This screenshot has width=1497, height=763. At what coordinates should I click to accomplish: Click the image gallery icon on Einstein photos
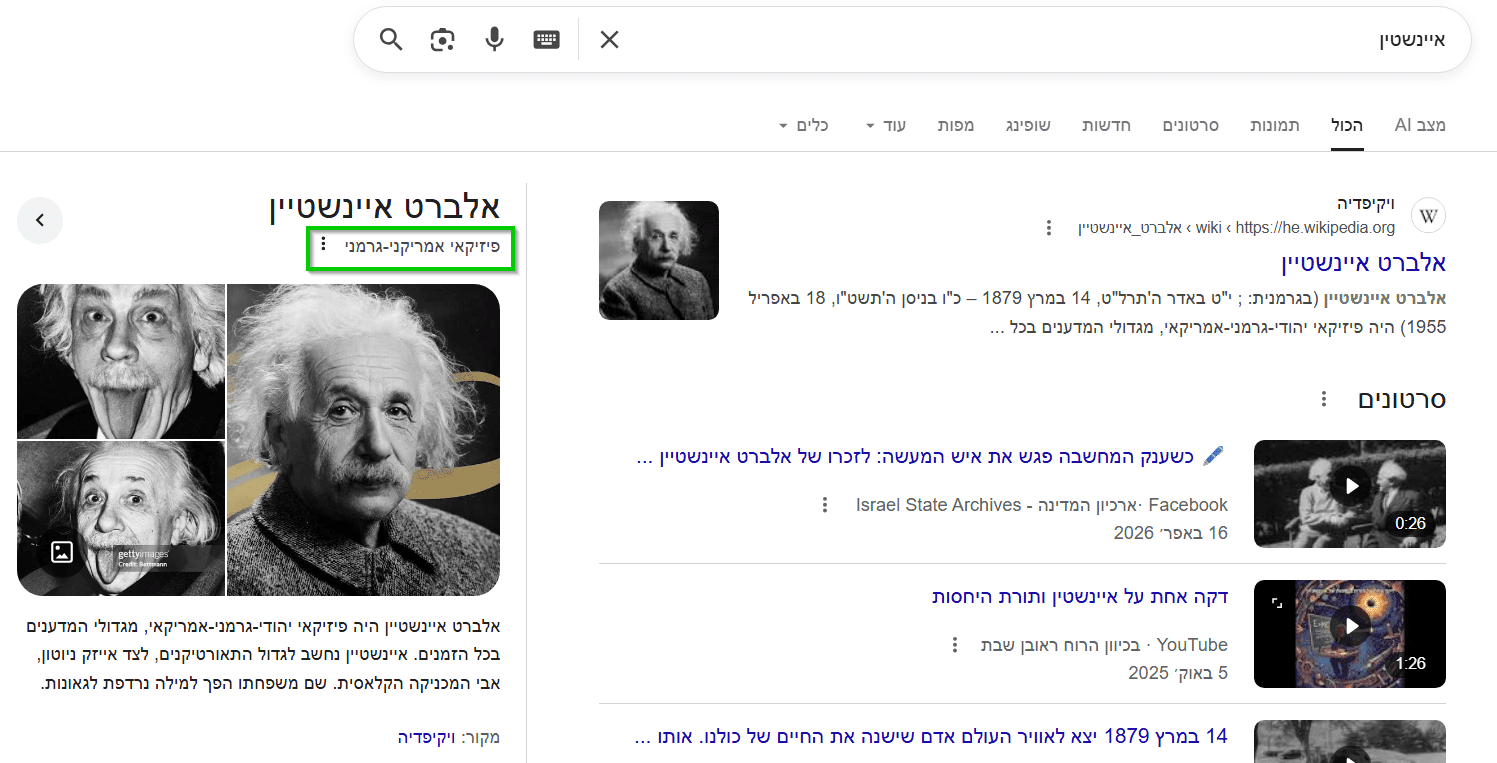tap(61, 551)
